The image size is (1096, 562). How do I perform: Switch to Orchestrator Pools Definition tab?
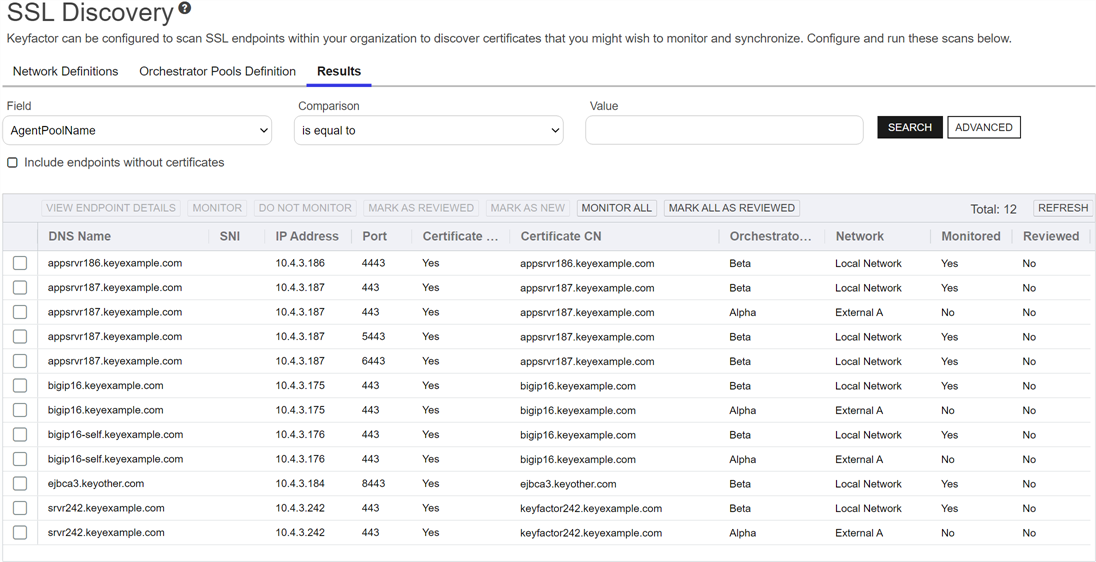click(x=217, y=71)
